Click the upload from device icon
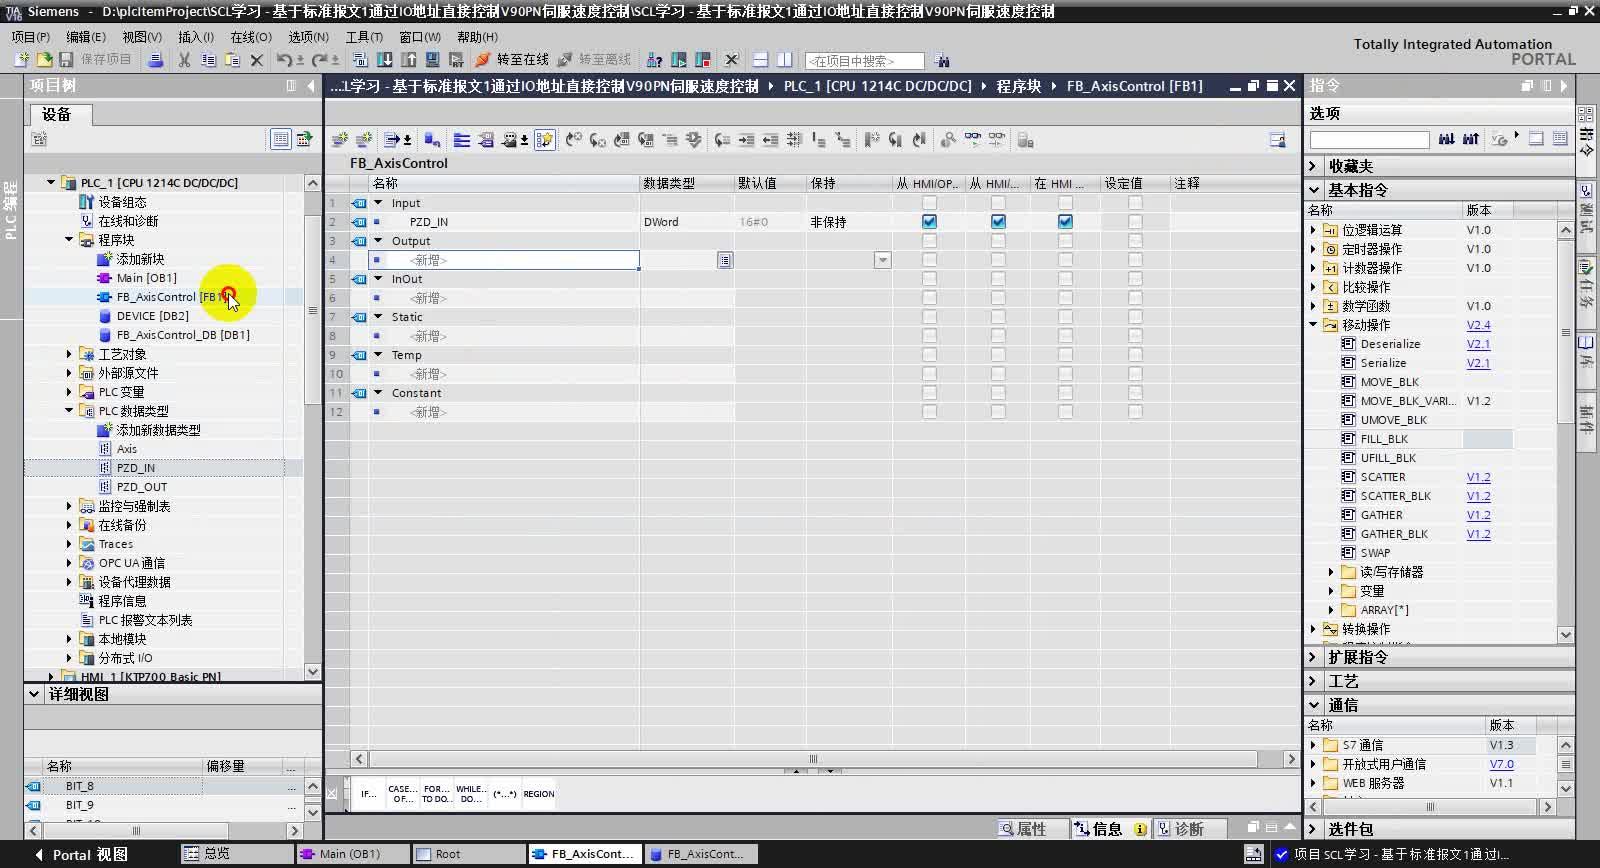Image resolution: width=1600 pixels, height=868 pixels. coord(409,60)
